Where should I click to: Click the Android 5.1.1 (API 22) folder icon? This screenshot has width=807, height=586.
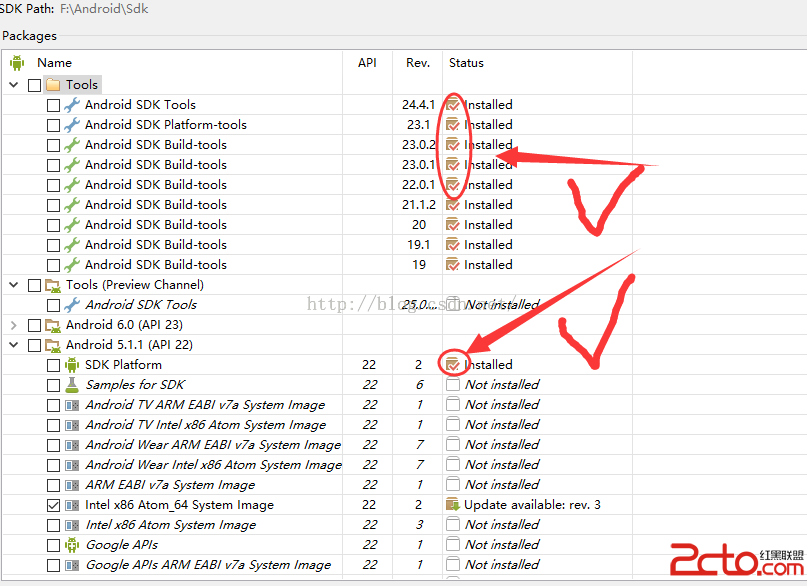[53, 345]
